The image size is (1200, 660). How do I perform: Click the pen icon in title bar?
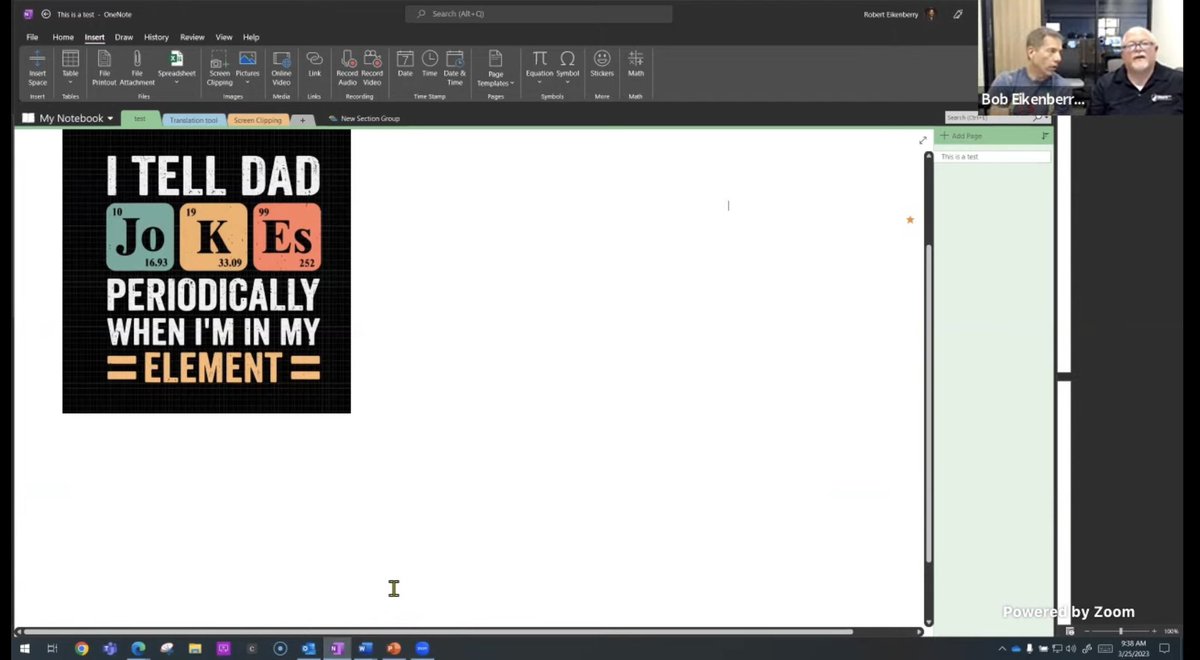click(x=958, y=14)
